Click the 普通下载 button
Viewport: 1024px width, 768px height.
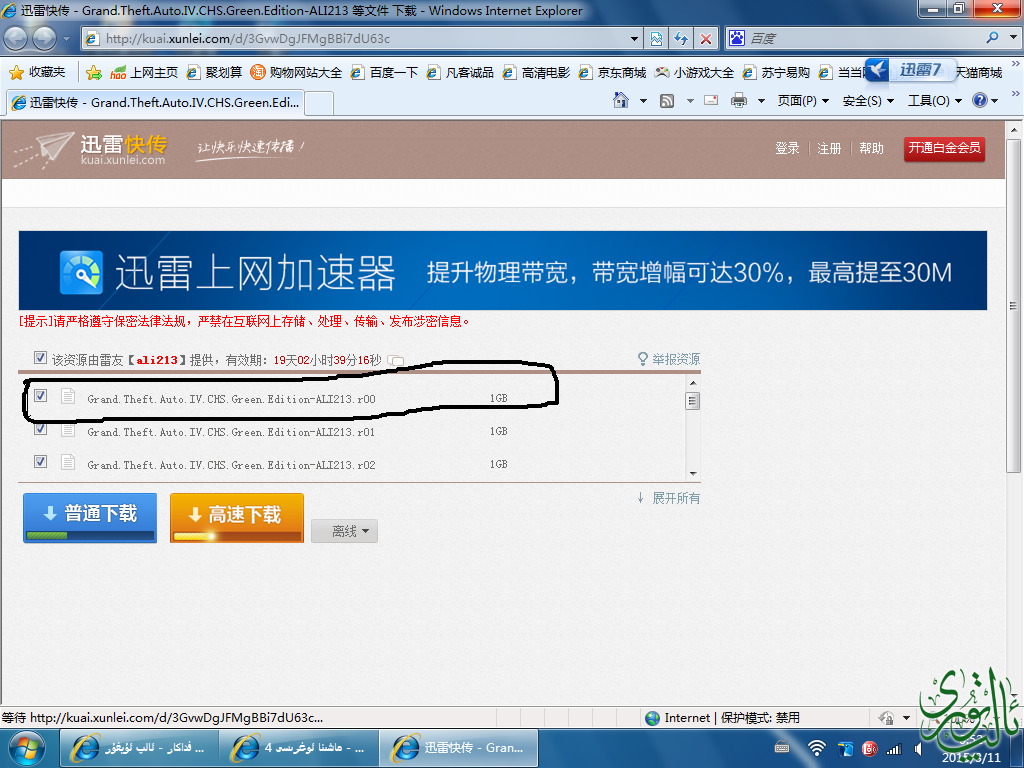[x=90, y=517]
